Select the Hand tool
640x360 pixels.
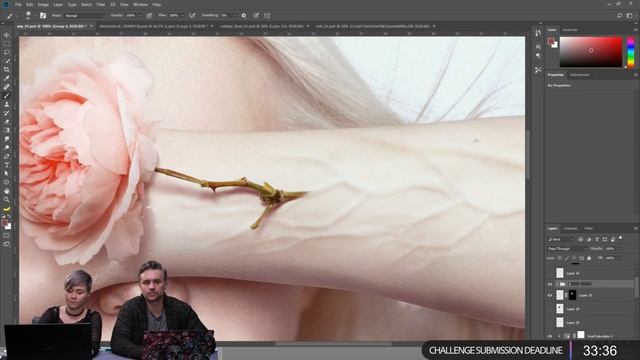click(x=7, y=191)
